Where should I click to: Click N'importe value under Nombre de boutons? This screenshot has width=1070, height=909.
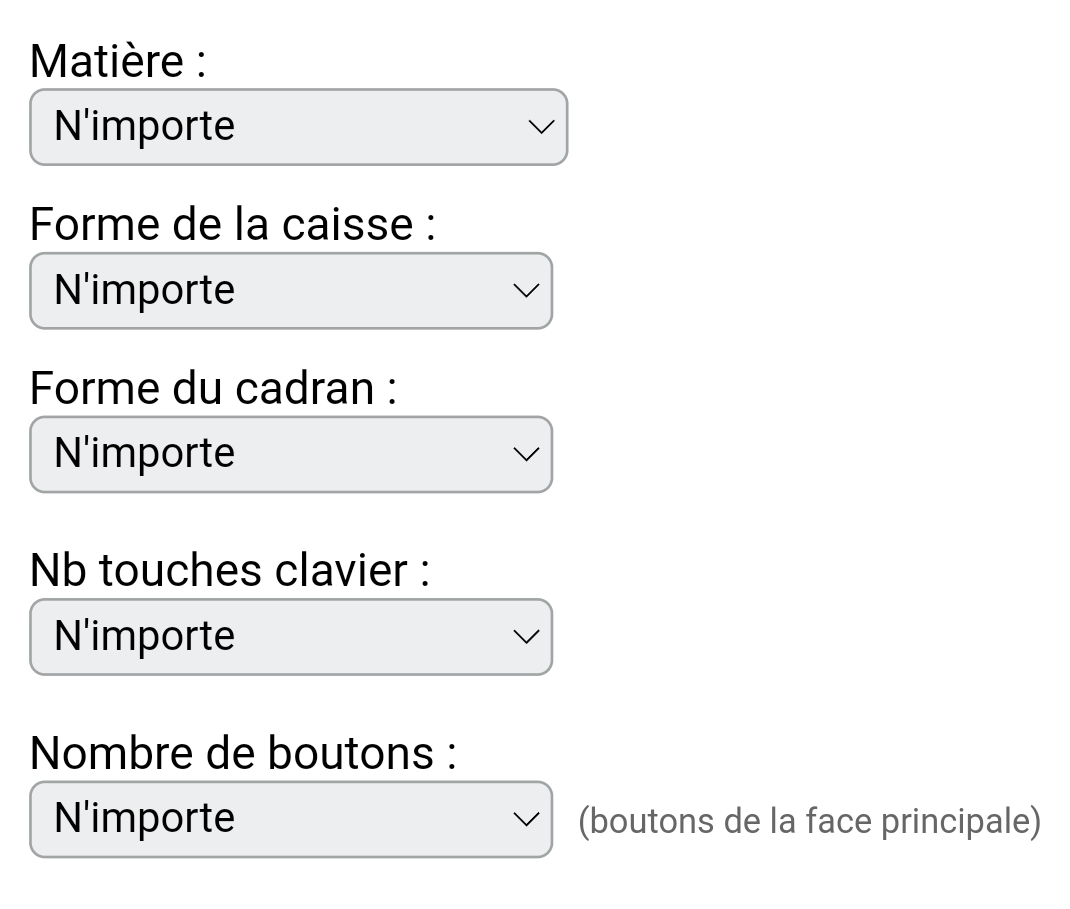tap(144, 819)
